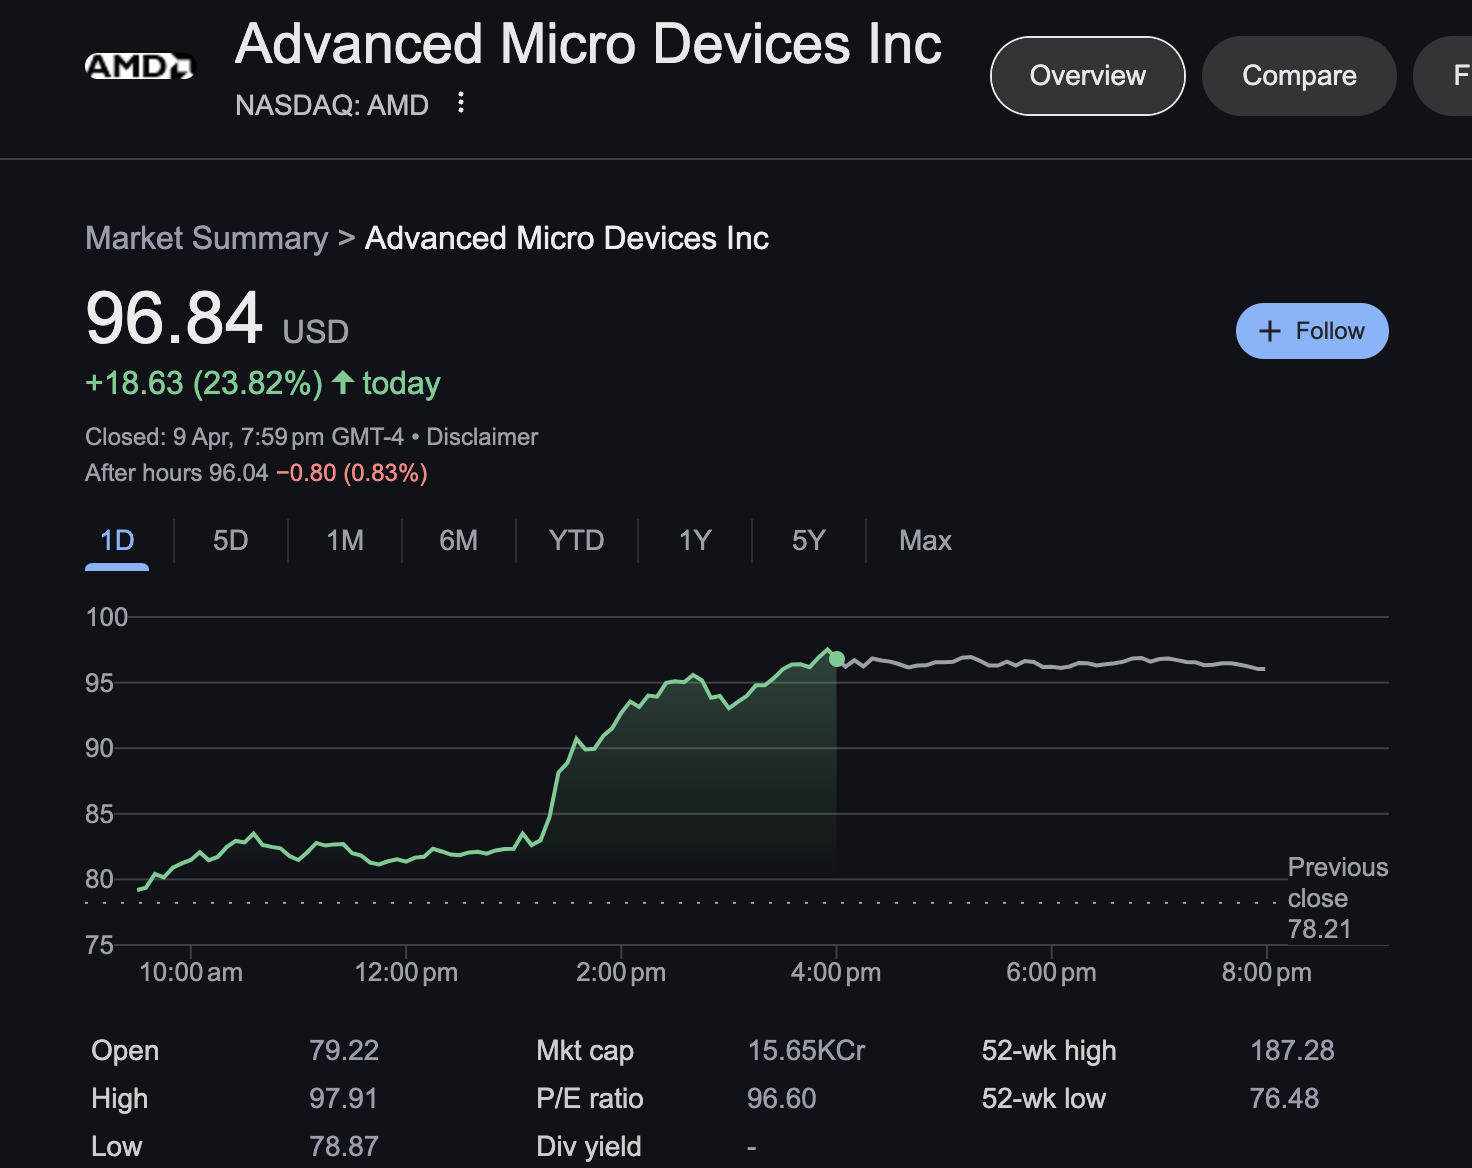Click the Closed: 9 Apr timestamp text
The height and width of the screenshot is (1168, 1472).
(x=245, y=437)
